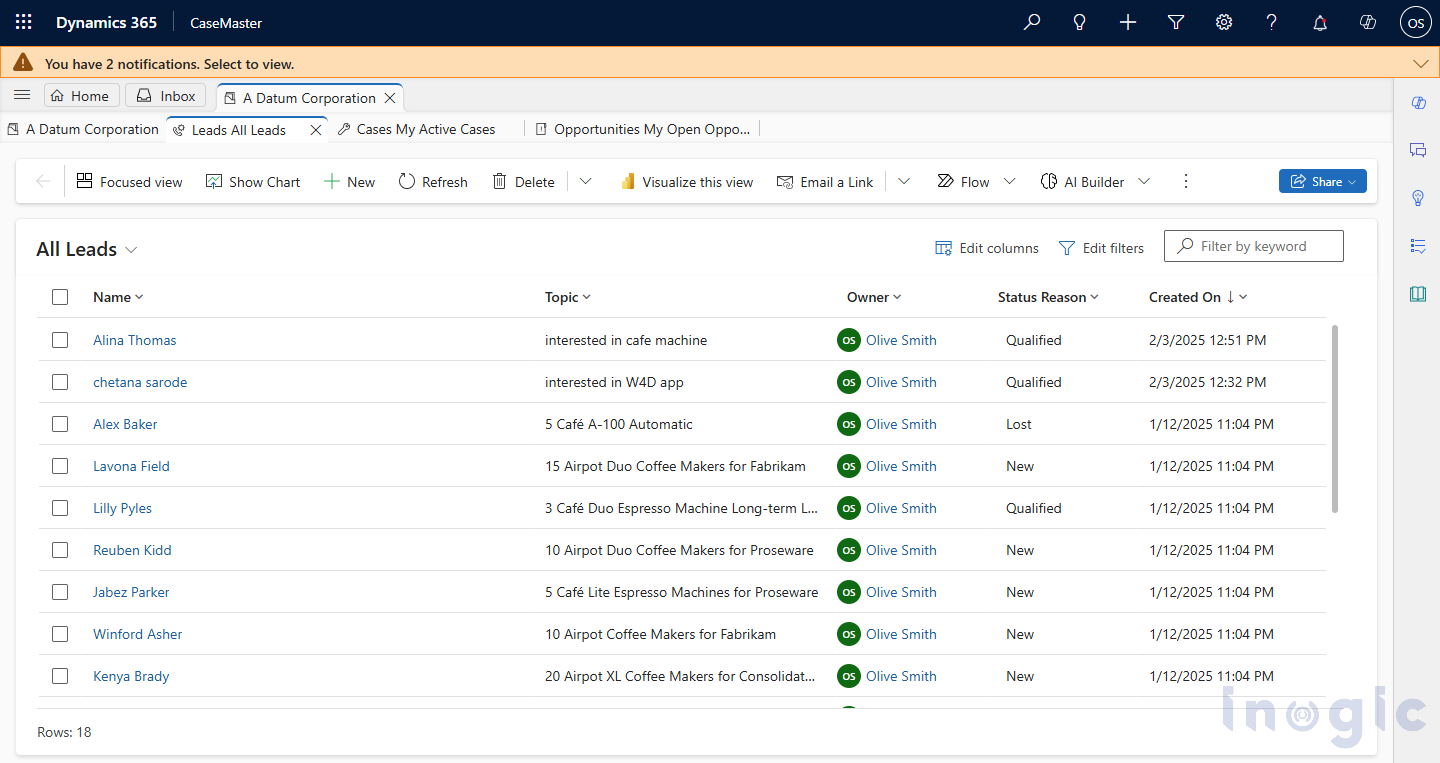Viewport: 1440px width, 763px height.
Task: Open the advanced find funnel icon in the header
Action: point(1176,22)
